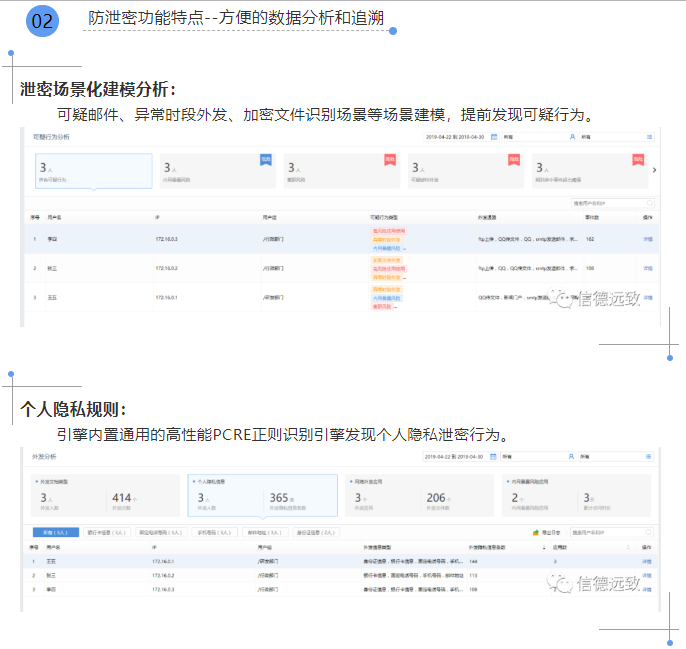Open 详情 link for 王五 in 外发分析 table
The height and width of the screenshot is (649, 686).
tap(647, 562)
